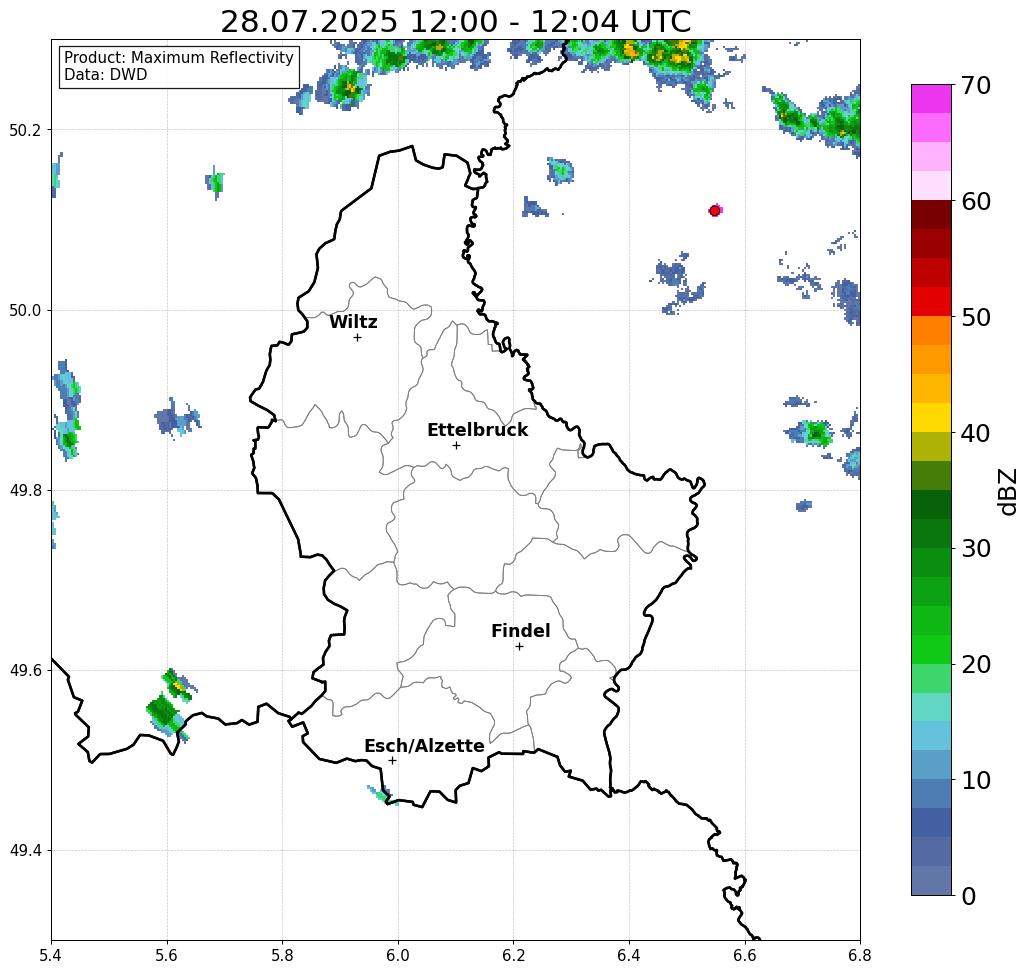The width and height of the screenshot is (1029, 973).
Task: Click the magenta top swatch of the colorbar
Action: tap(931, 99)
